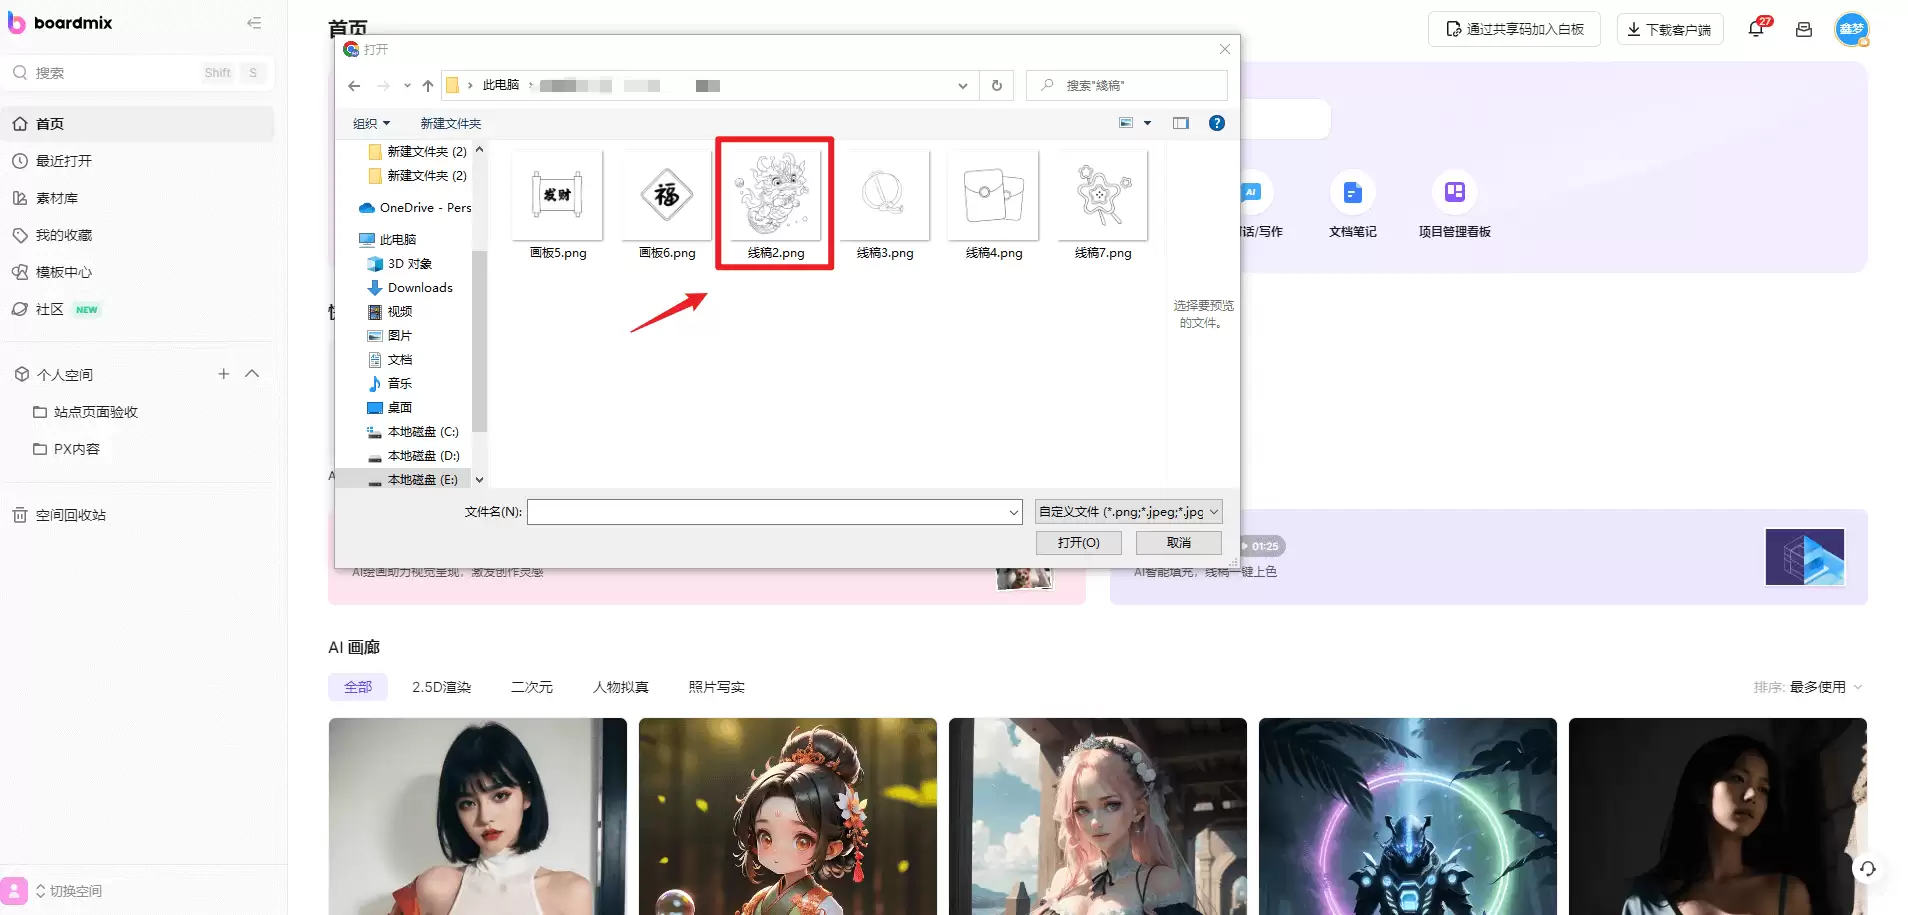Screen dimensions: 1908x915
Task: Click the help question mark icon
Action: click(1217, 123)
